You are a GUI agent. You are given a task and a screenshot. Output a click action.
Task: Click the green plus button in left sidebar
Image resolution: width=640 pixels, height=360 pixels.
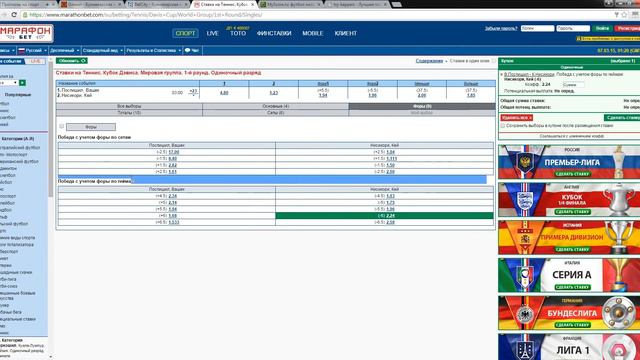click(x=22, y=83)
